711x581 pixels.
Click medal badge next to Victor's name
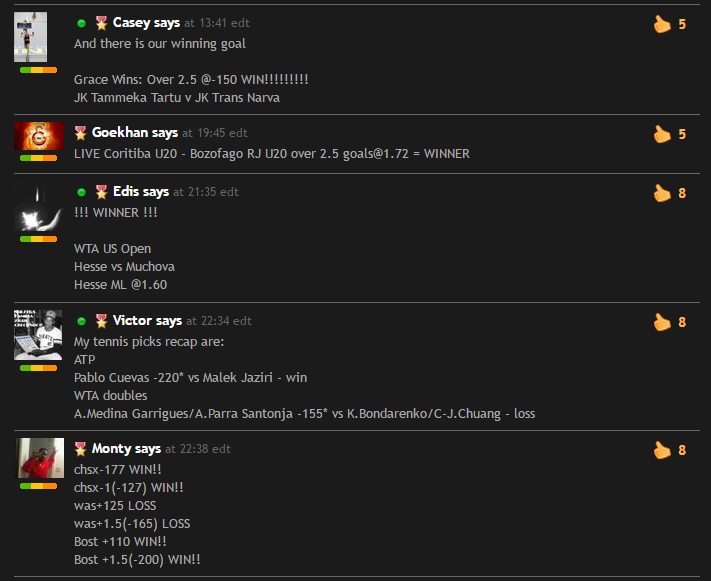101,321
